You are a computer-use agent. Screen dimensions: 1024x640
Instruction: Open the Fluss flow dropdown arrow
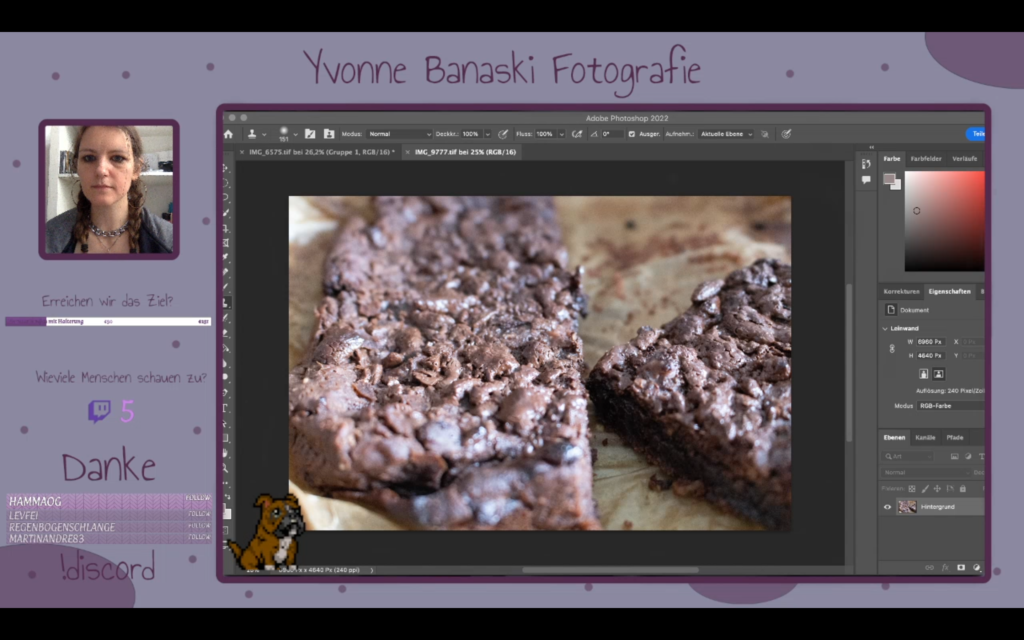[561, 134]
